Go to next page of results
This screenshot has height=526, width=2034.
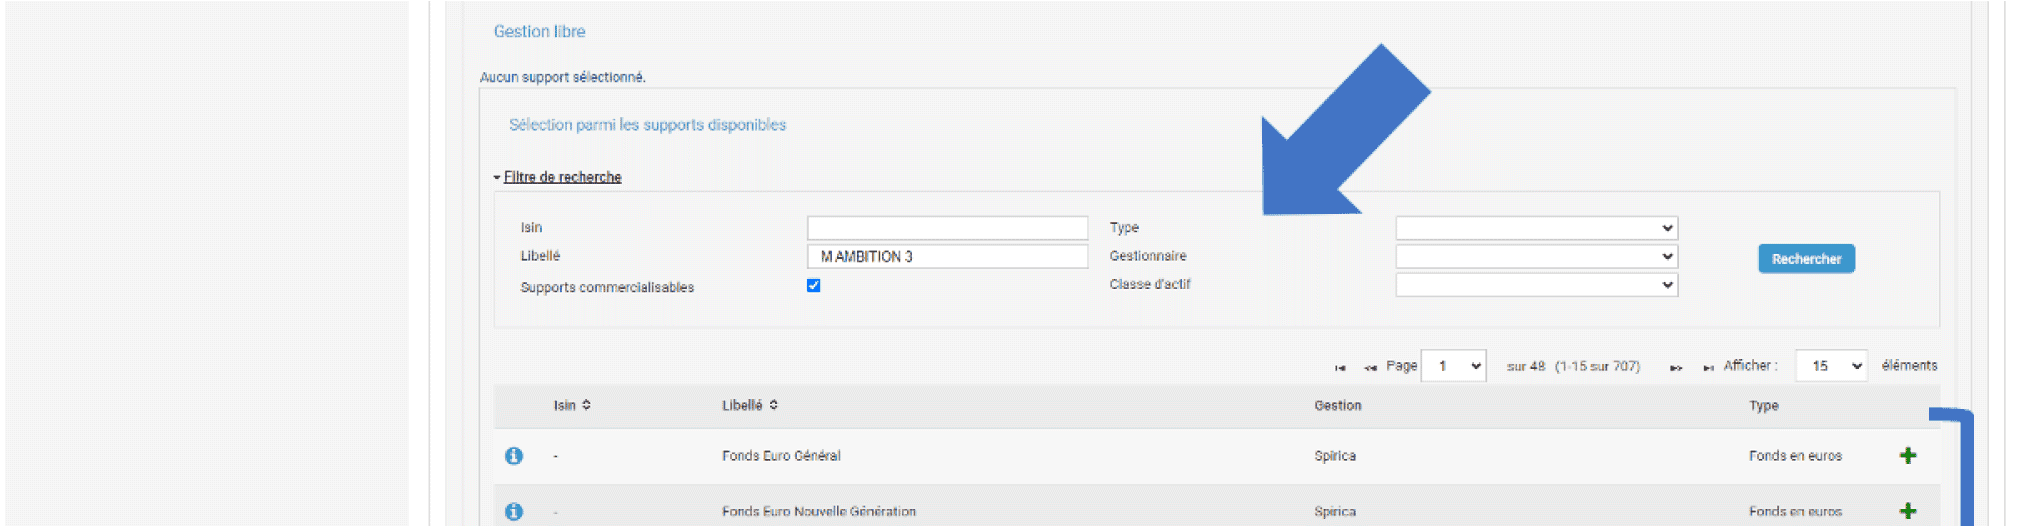pos(1675,367)
